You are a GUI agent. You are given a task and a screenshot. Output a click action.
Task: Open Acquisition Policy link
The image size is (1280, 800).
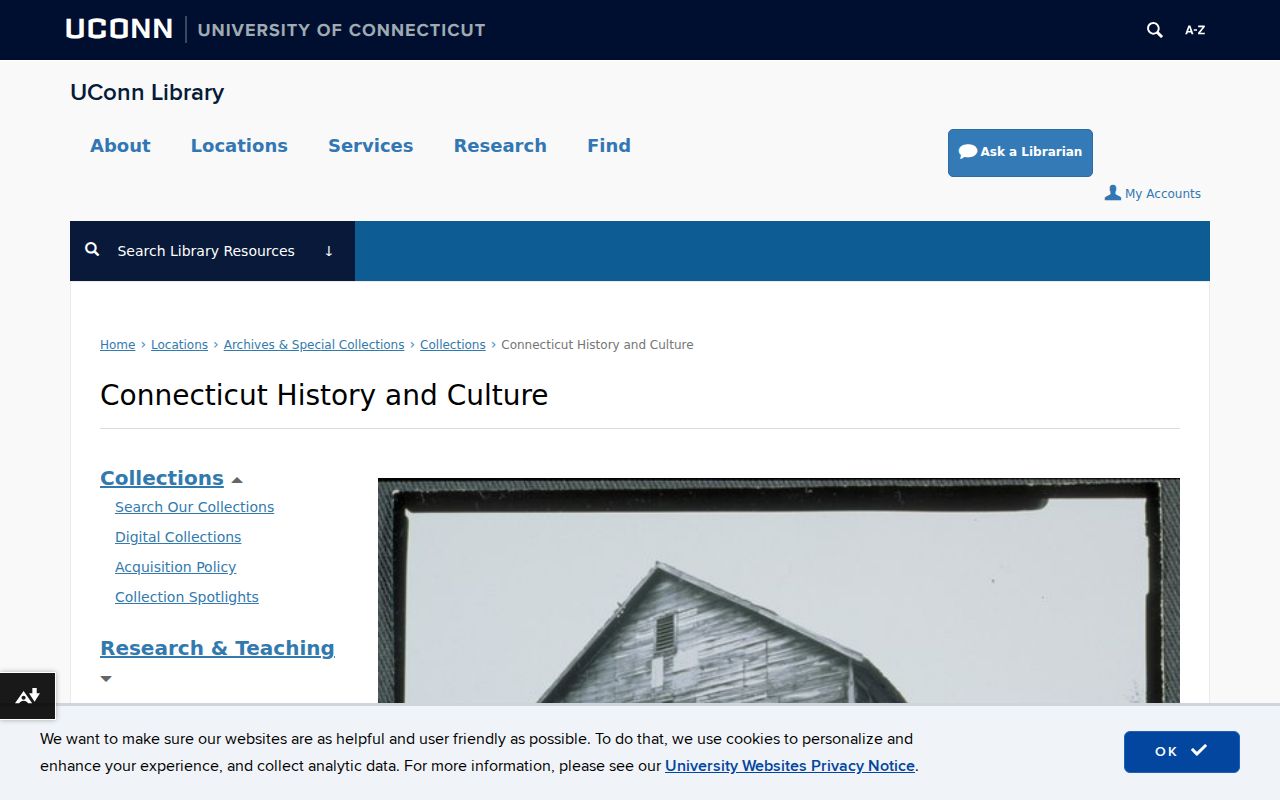(175, 567)
